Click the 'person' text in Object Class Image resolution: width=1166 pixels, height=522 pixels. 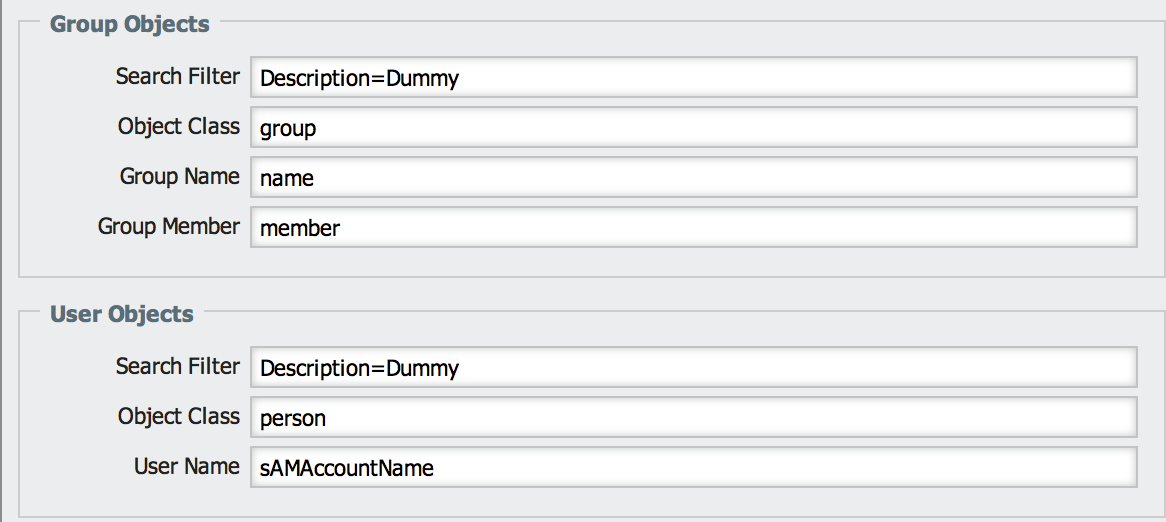[292, 418]
